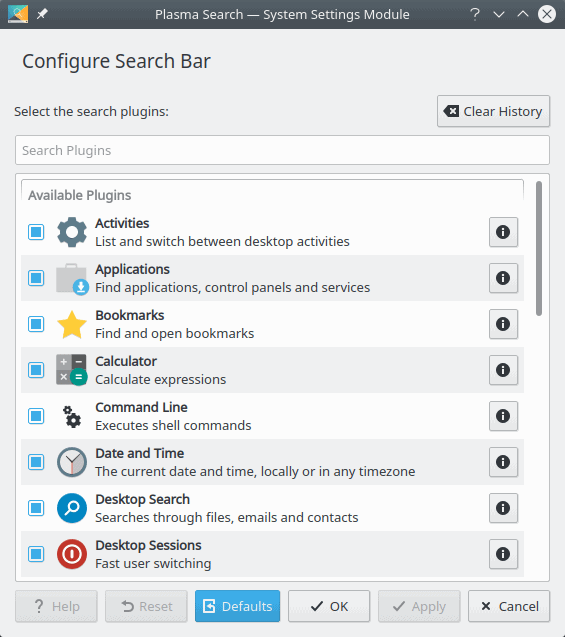Screen dimensions: 565x637
Task: Focus the Search Plugins input field
Action: coord(282,150)
